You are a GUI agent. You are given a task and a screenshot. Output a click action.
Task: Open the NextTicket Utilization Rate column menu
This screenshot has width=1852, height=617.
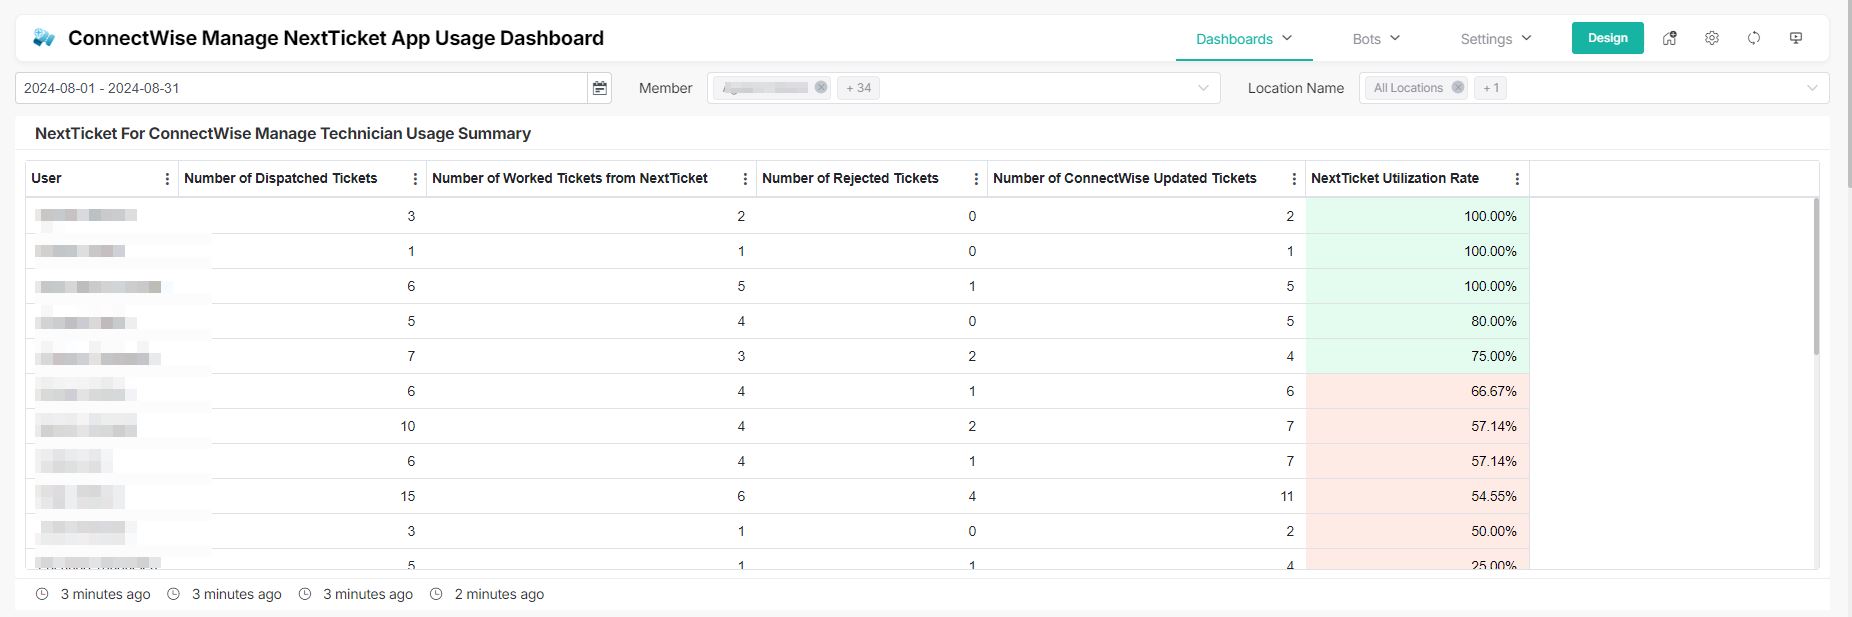(1517, 179)
